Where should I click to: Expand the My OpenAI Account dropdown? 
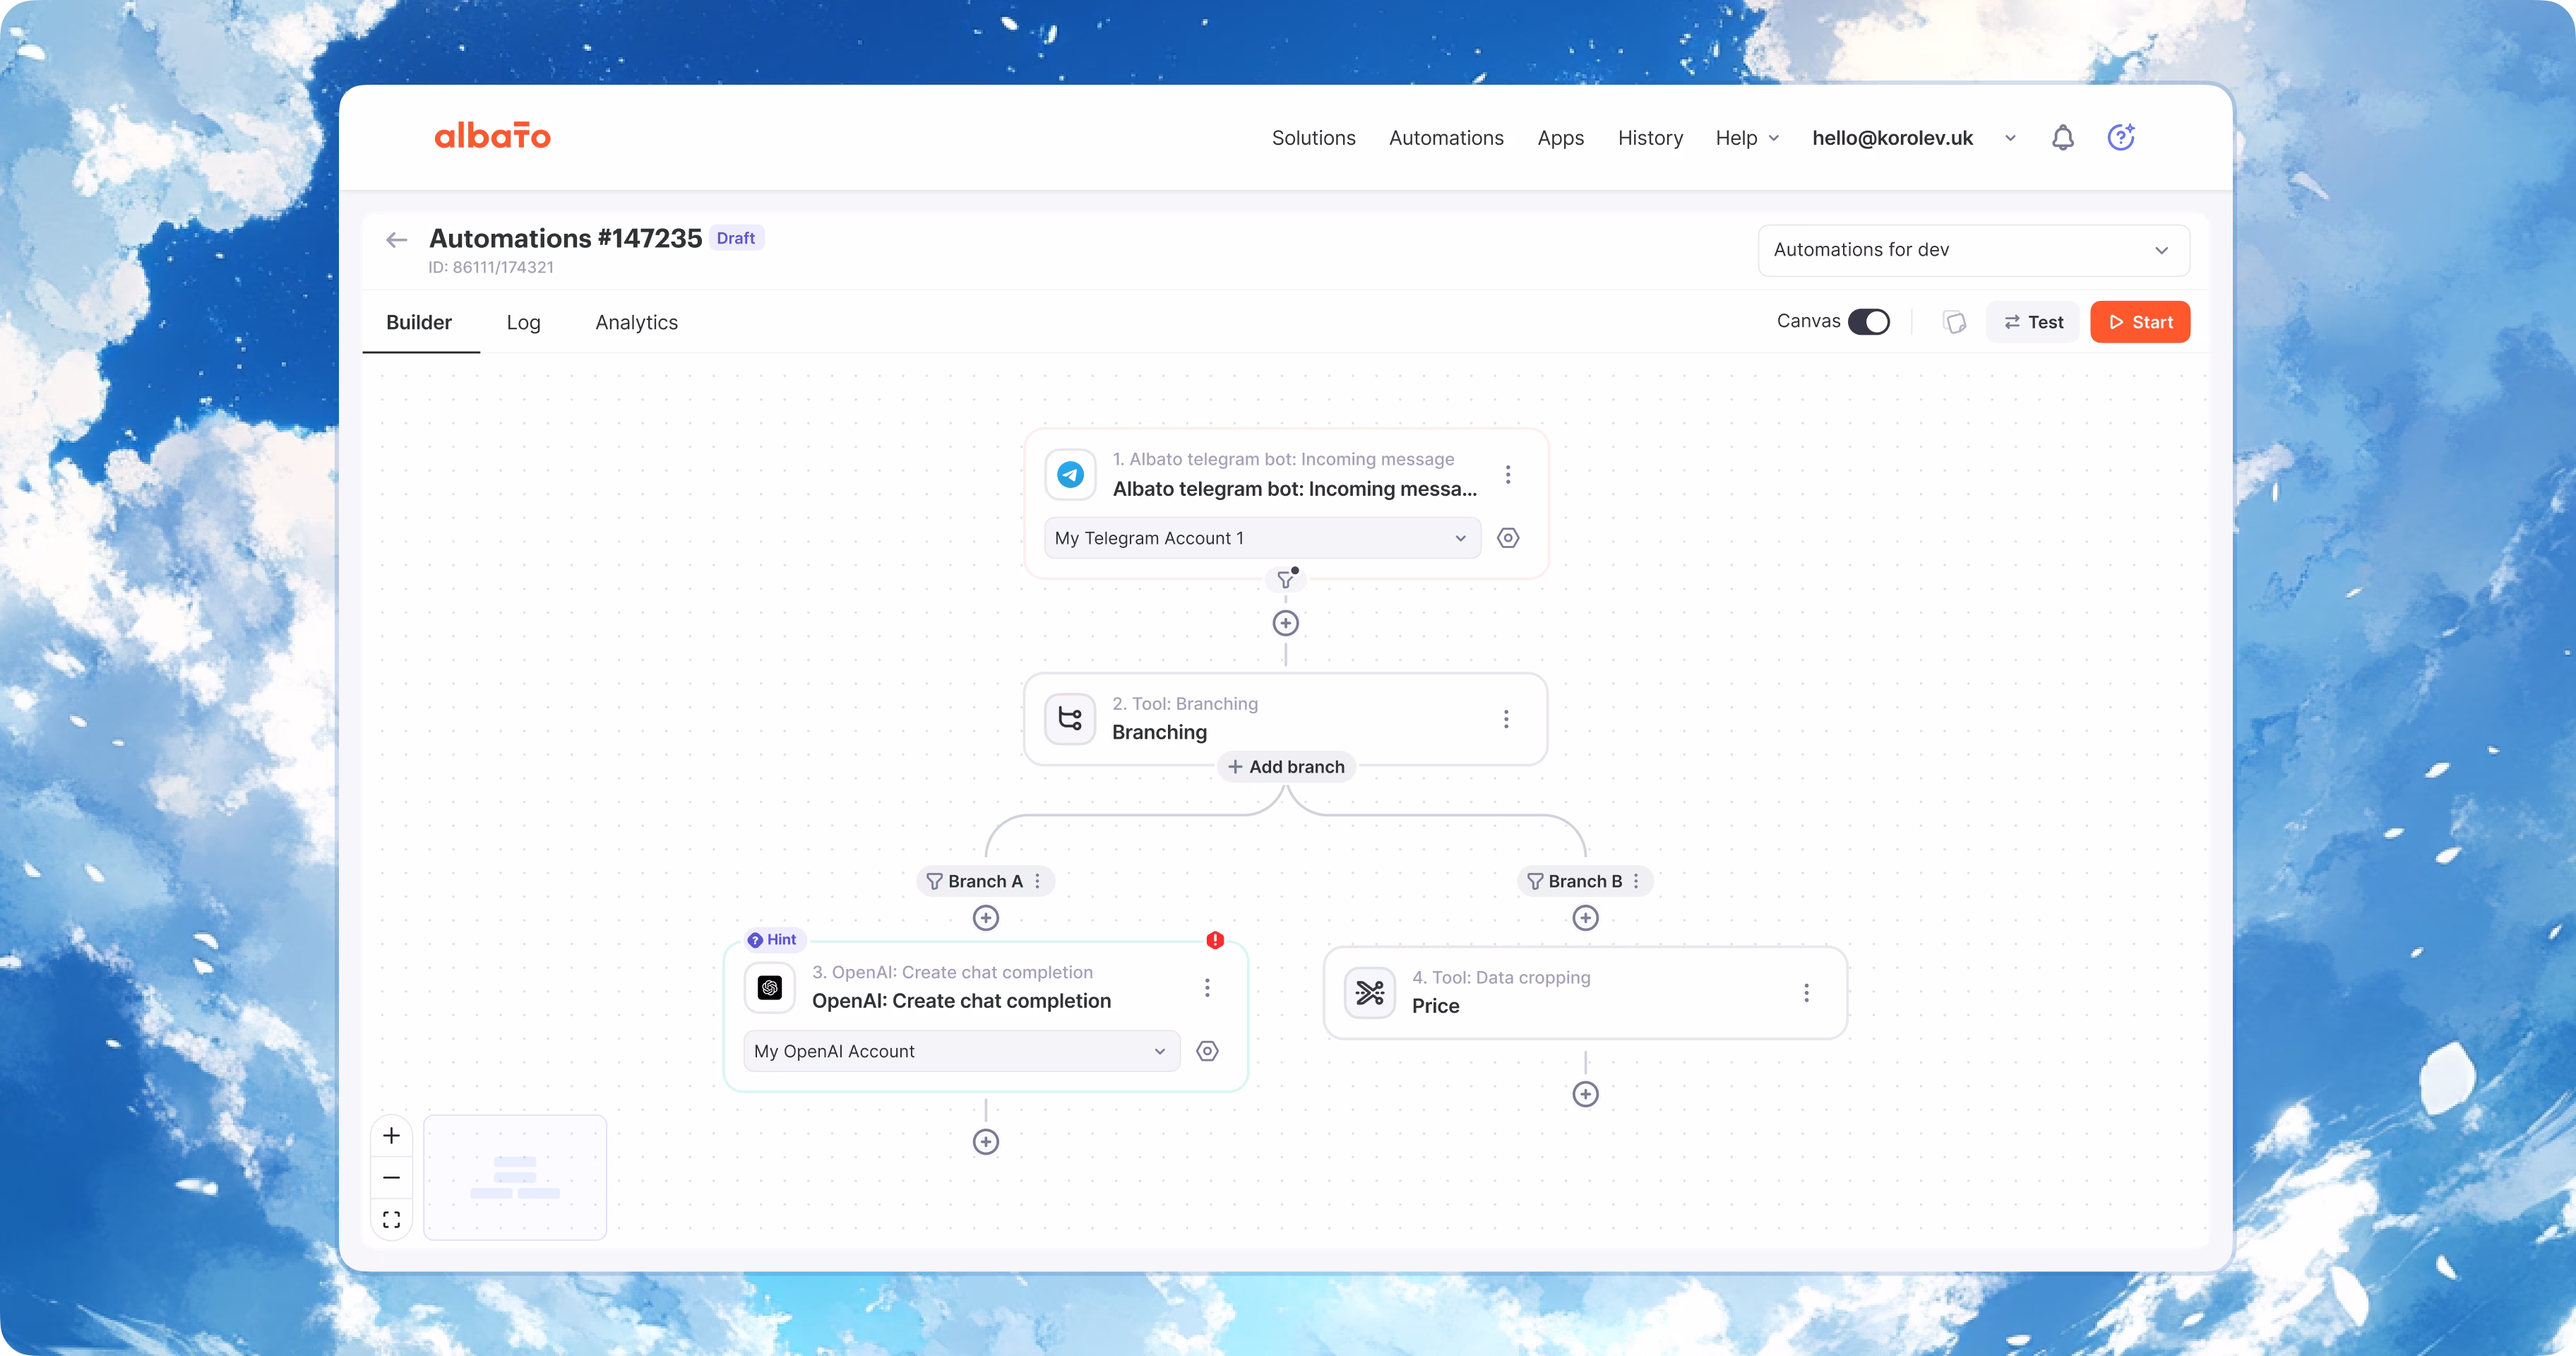click(x=961, y=1051)
